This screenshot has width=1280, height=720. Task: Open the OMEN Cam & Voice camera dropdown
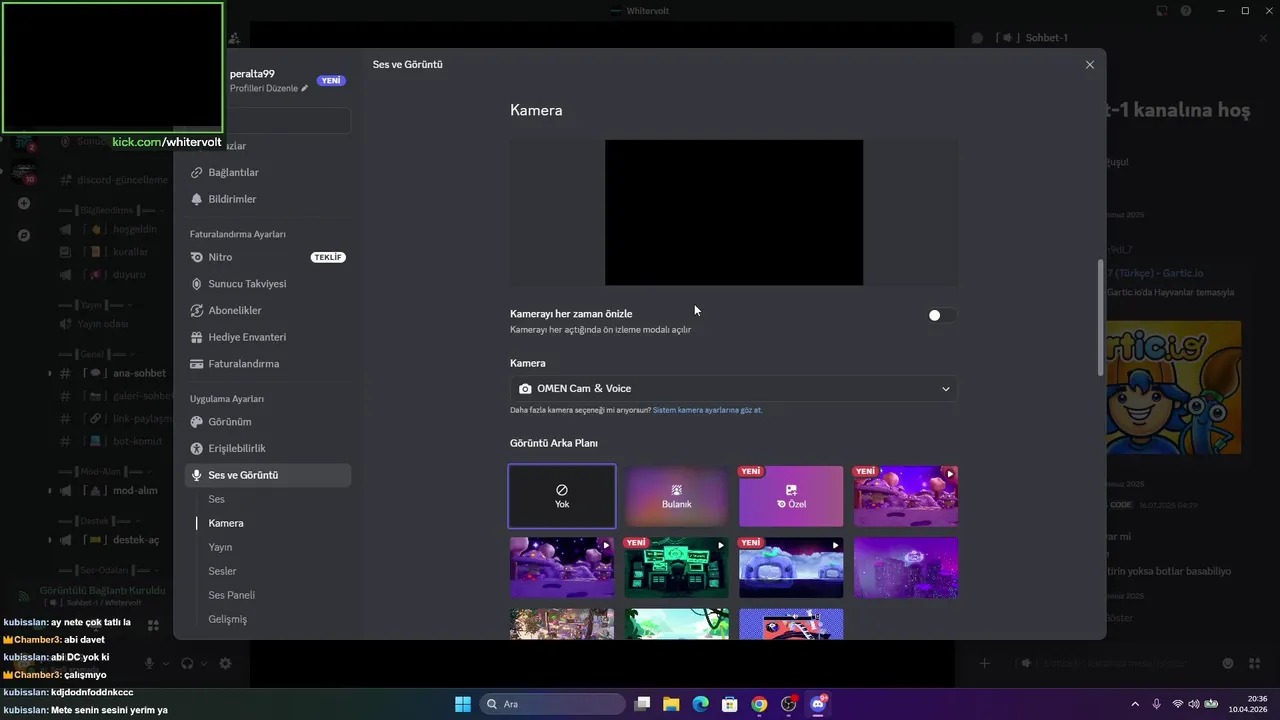[733, 388]
